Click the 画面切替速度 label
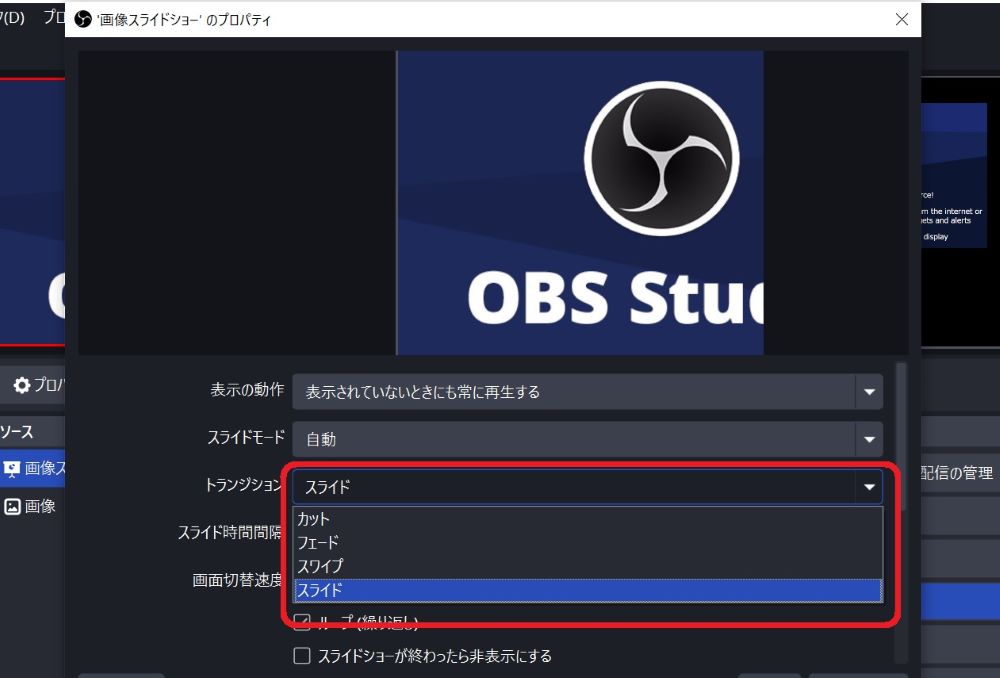 [237, 580]
